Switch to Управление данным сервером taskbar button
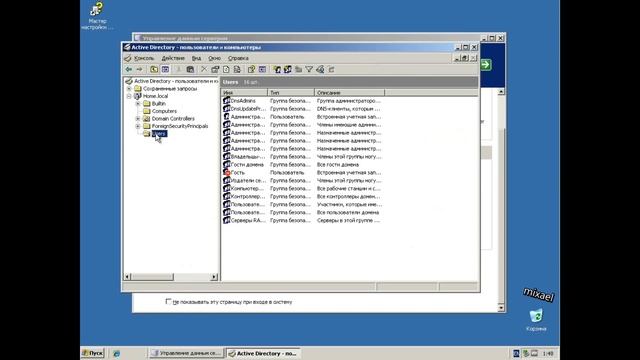This screenshot has height=360, width=640. point(186,353)
